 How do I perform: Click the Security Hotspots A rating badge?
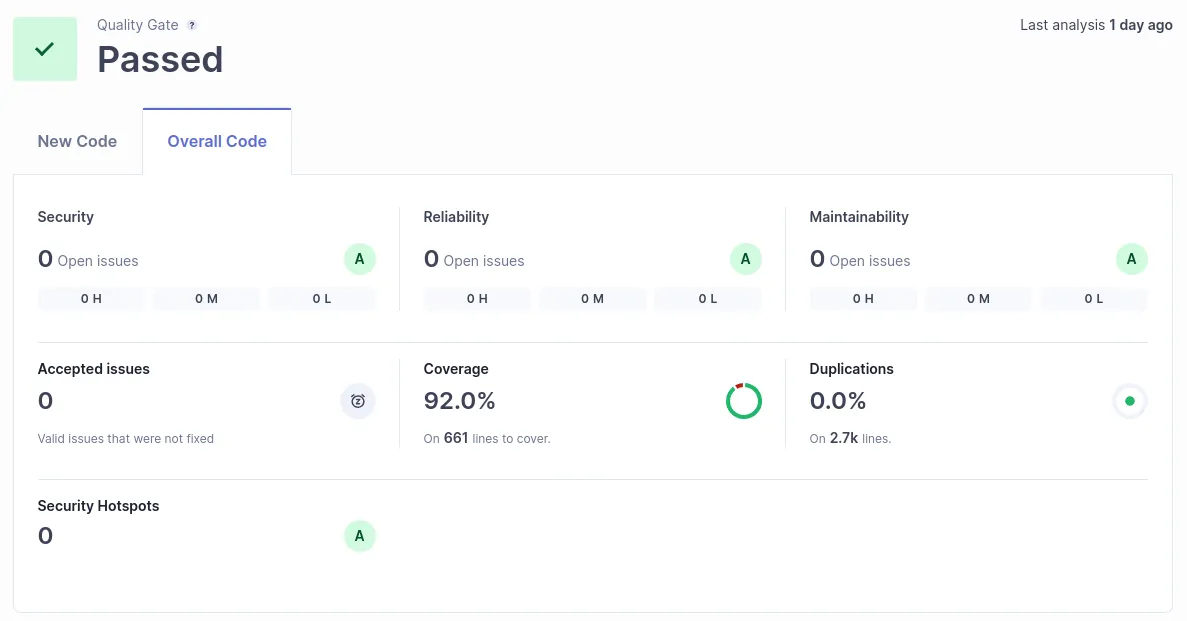[360, 536]
